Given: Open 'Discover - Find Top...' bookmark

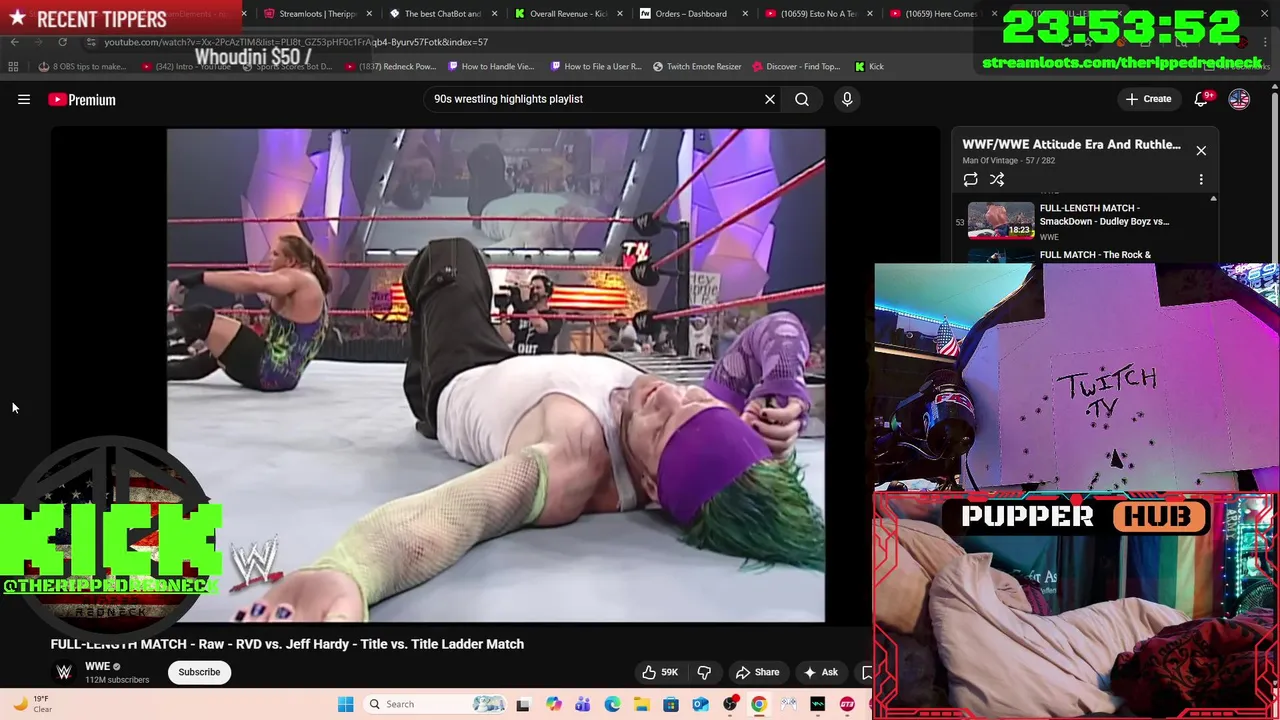Looking at the screenshot, I should pos(797,66).
